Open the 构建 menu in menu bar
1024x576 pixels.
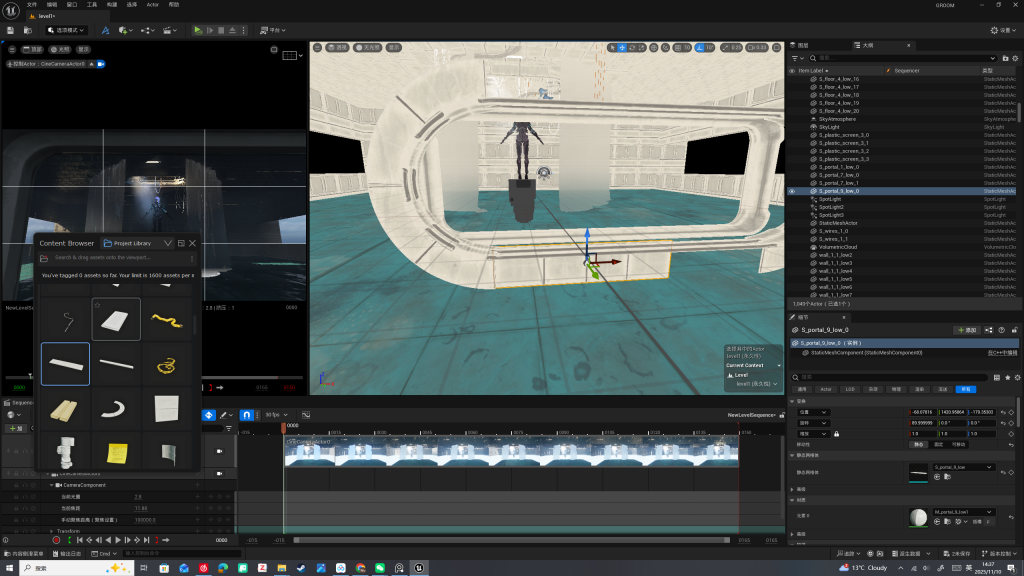[112, 4]
